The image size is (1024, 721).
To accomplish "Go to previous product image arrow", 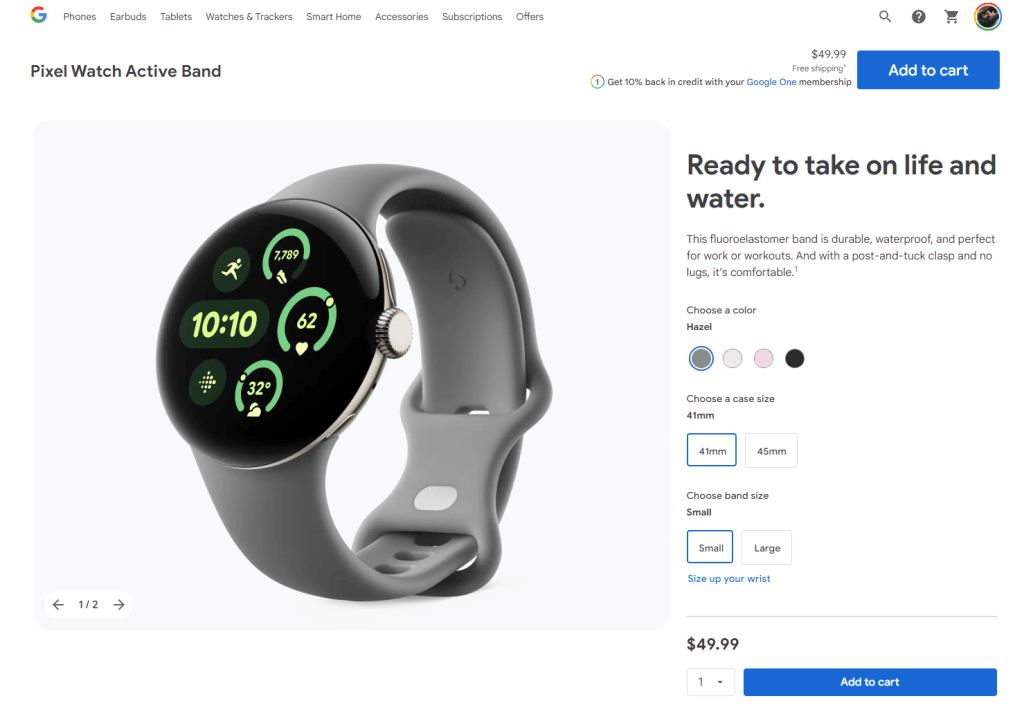I will [58, 605].
